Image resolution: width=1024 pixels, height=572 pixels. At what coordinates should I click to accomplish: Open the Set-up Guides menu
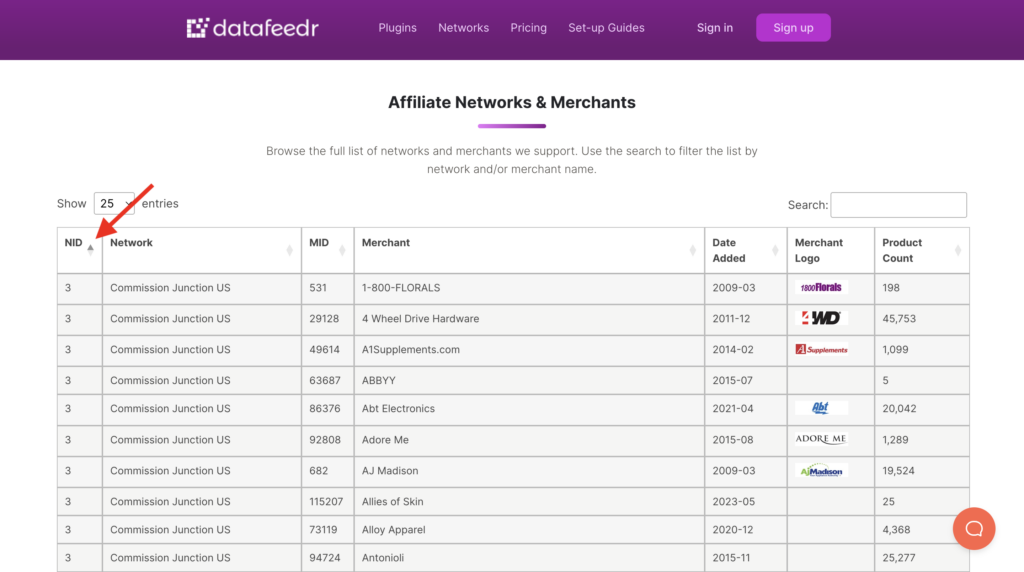tap(606, 27)
